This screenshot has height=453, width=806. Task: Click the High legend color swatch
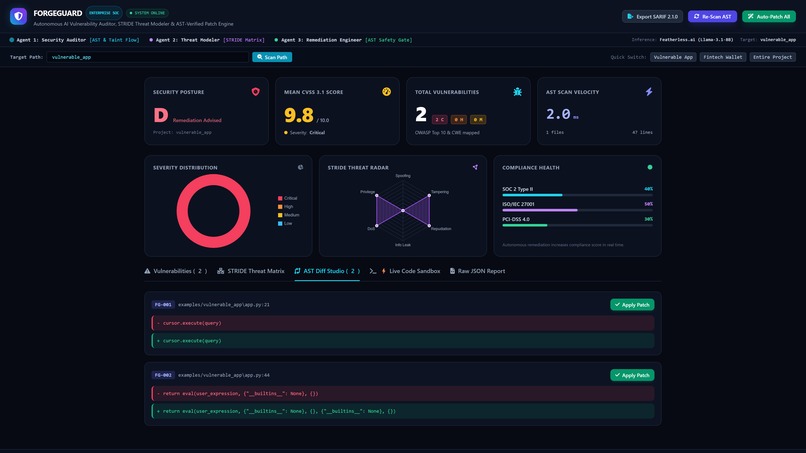pos(280,207)
